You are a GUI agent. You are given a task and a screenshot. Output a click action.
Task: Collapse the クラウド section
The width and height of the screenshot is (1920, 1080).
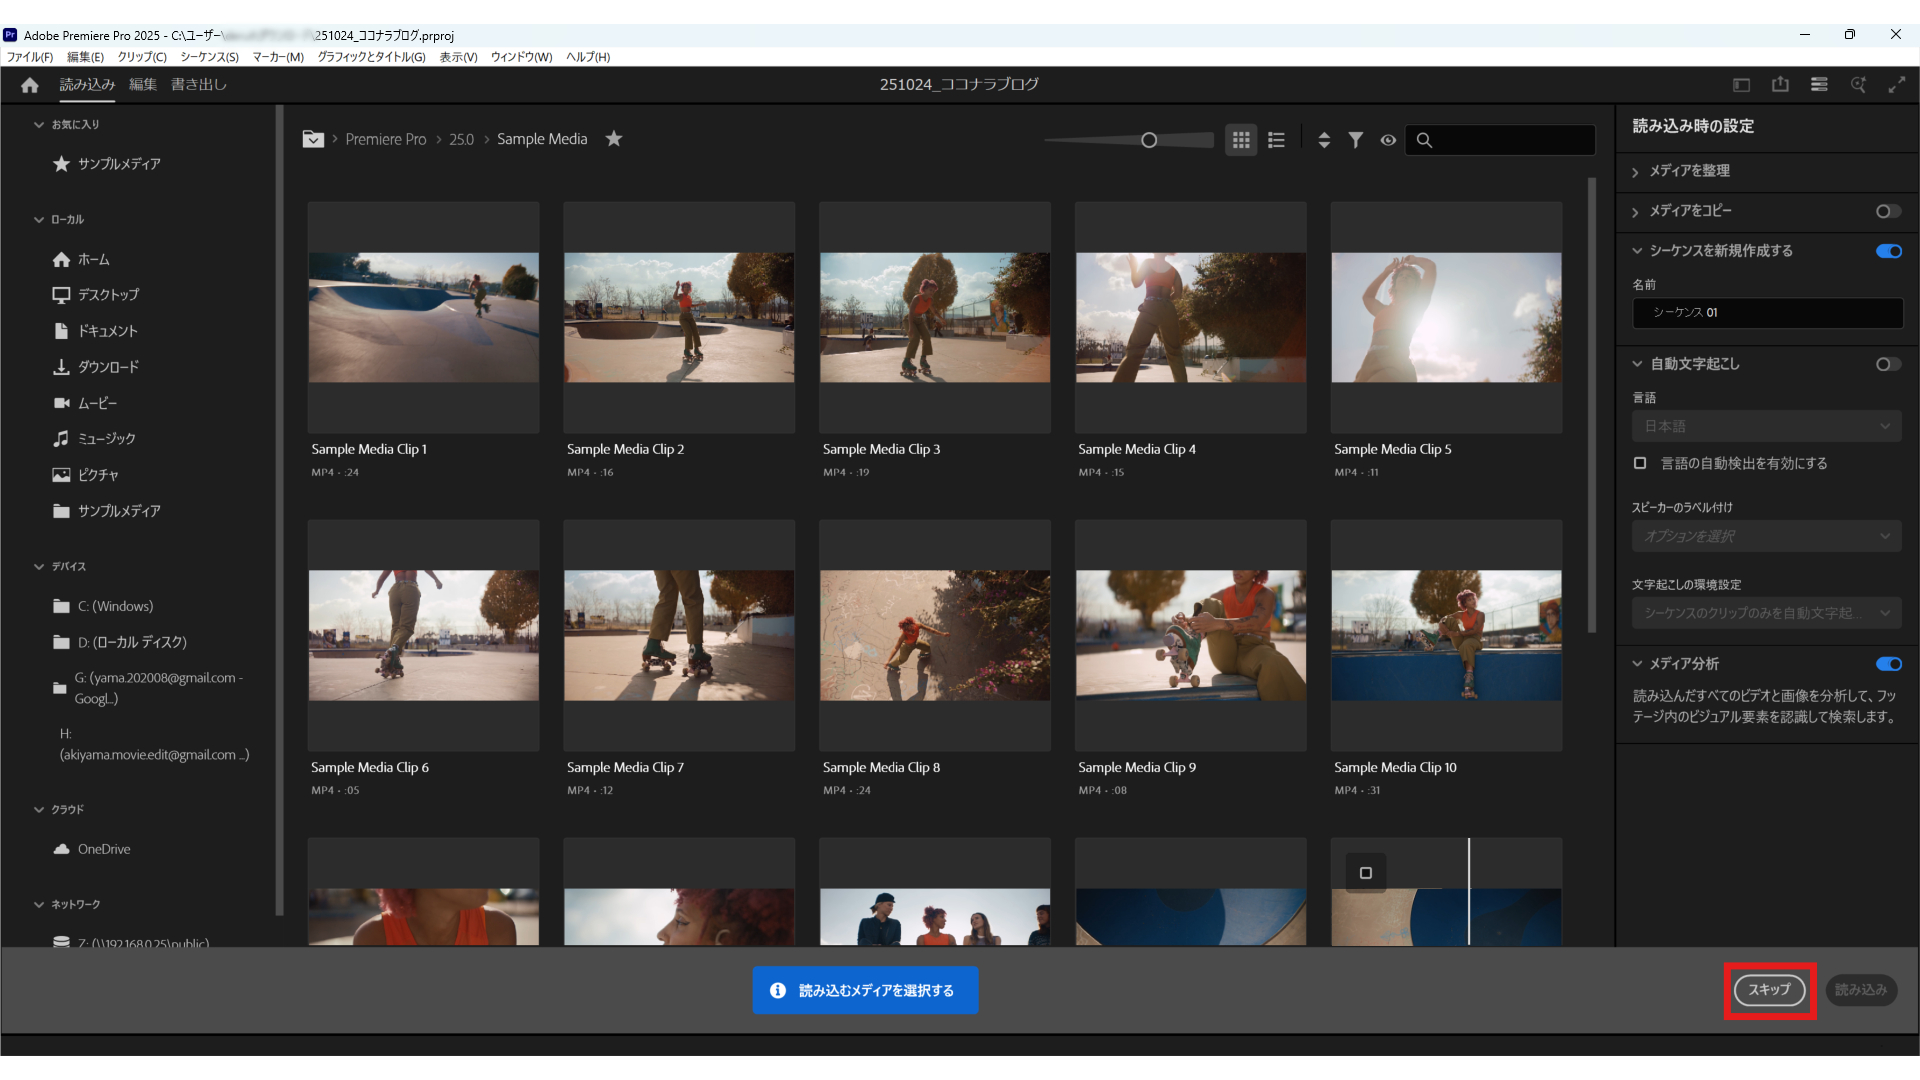39,810
